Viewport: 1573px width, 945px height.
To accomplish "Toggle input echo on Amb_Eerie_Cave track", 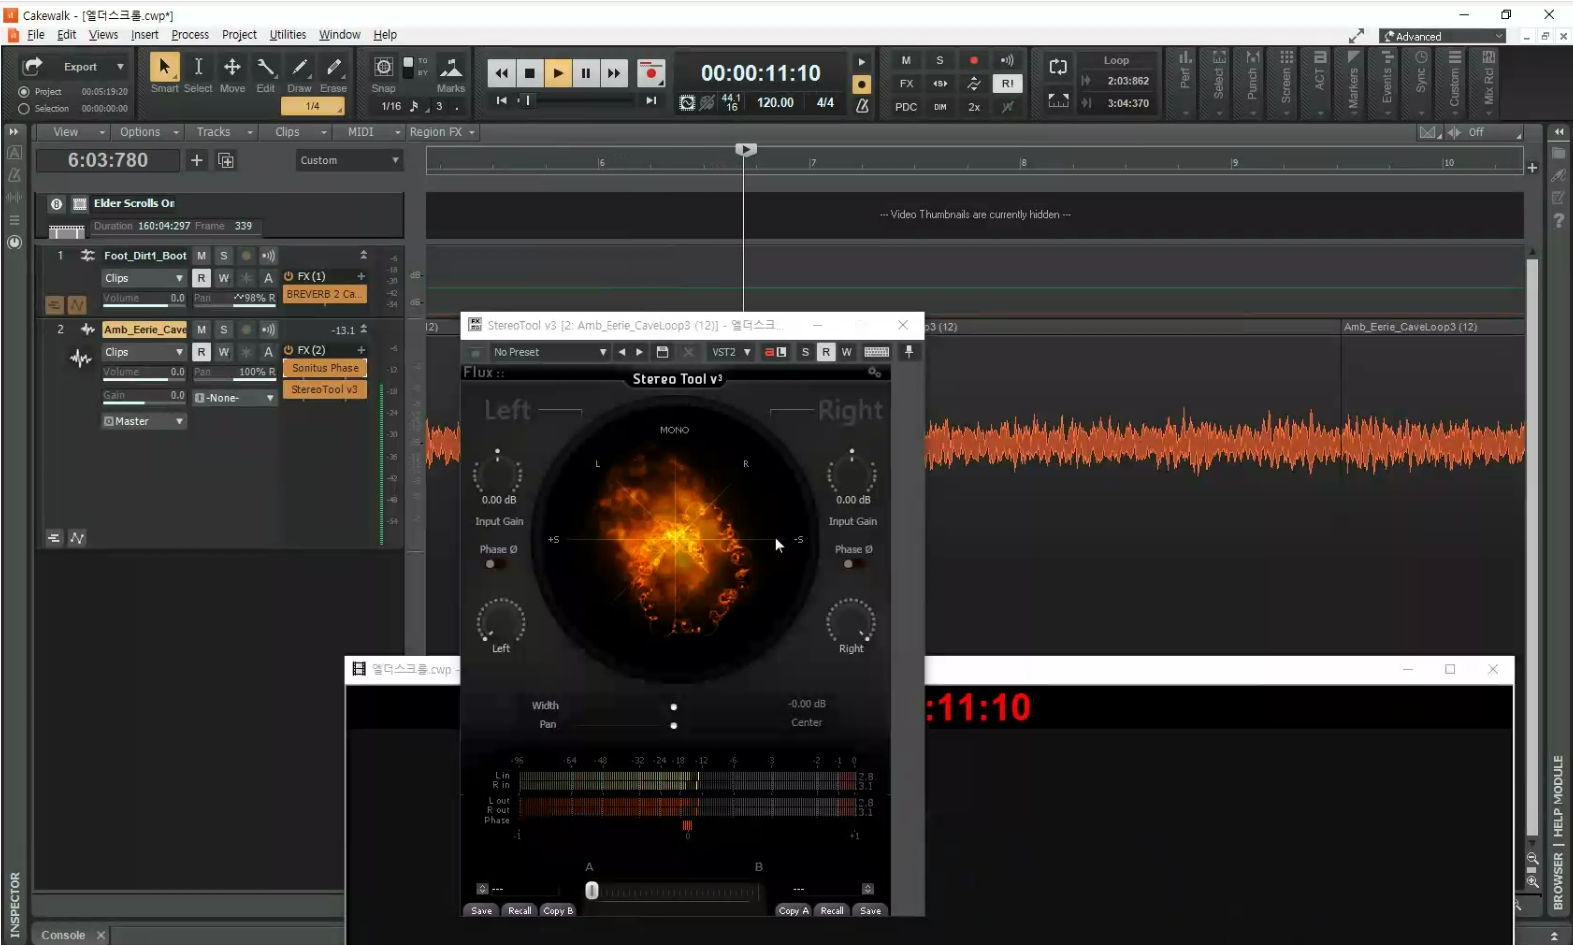I will 268,329.
